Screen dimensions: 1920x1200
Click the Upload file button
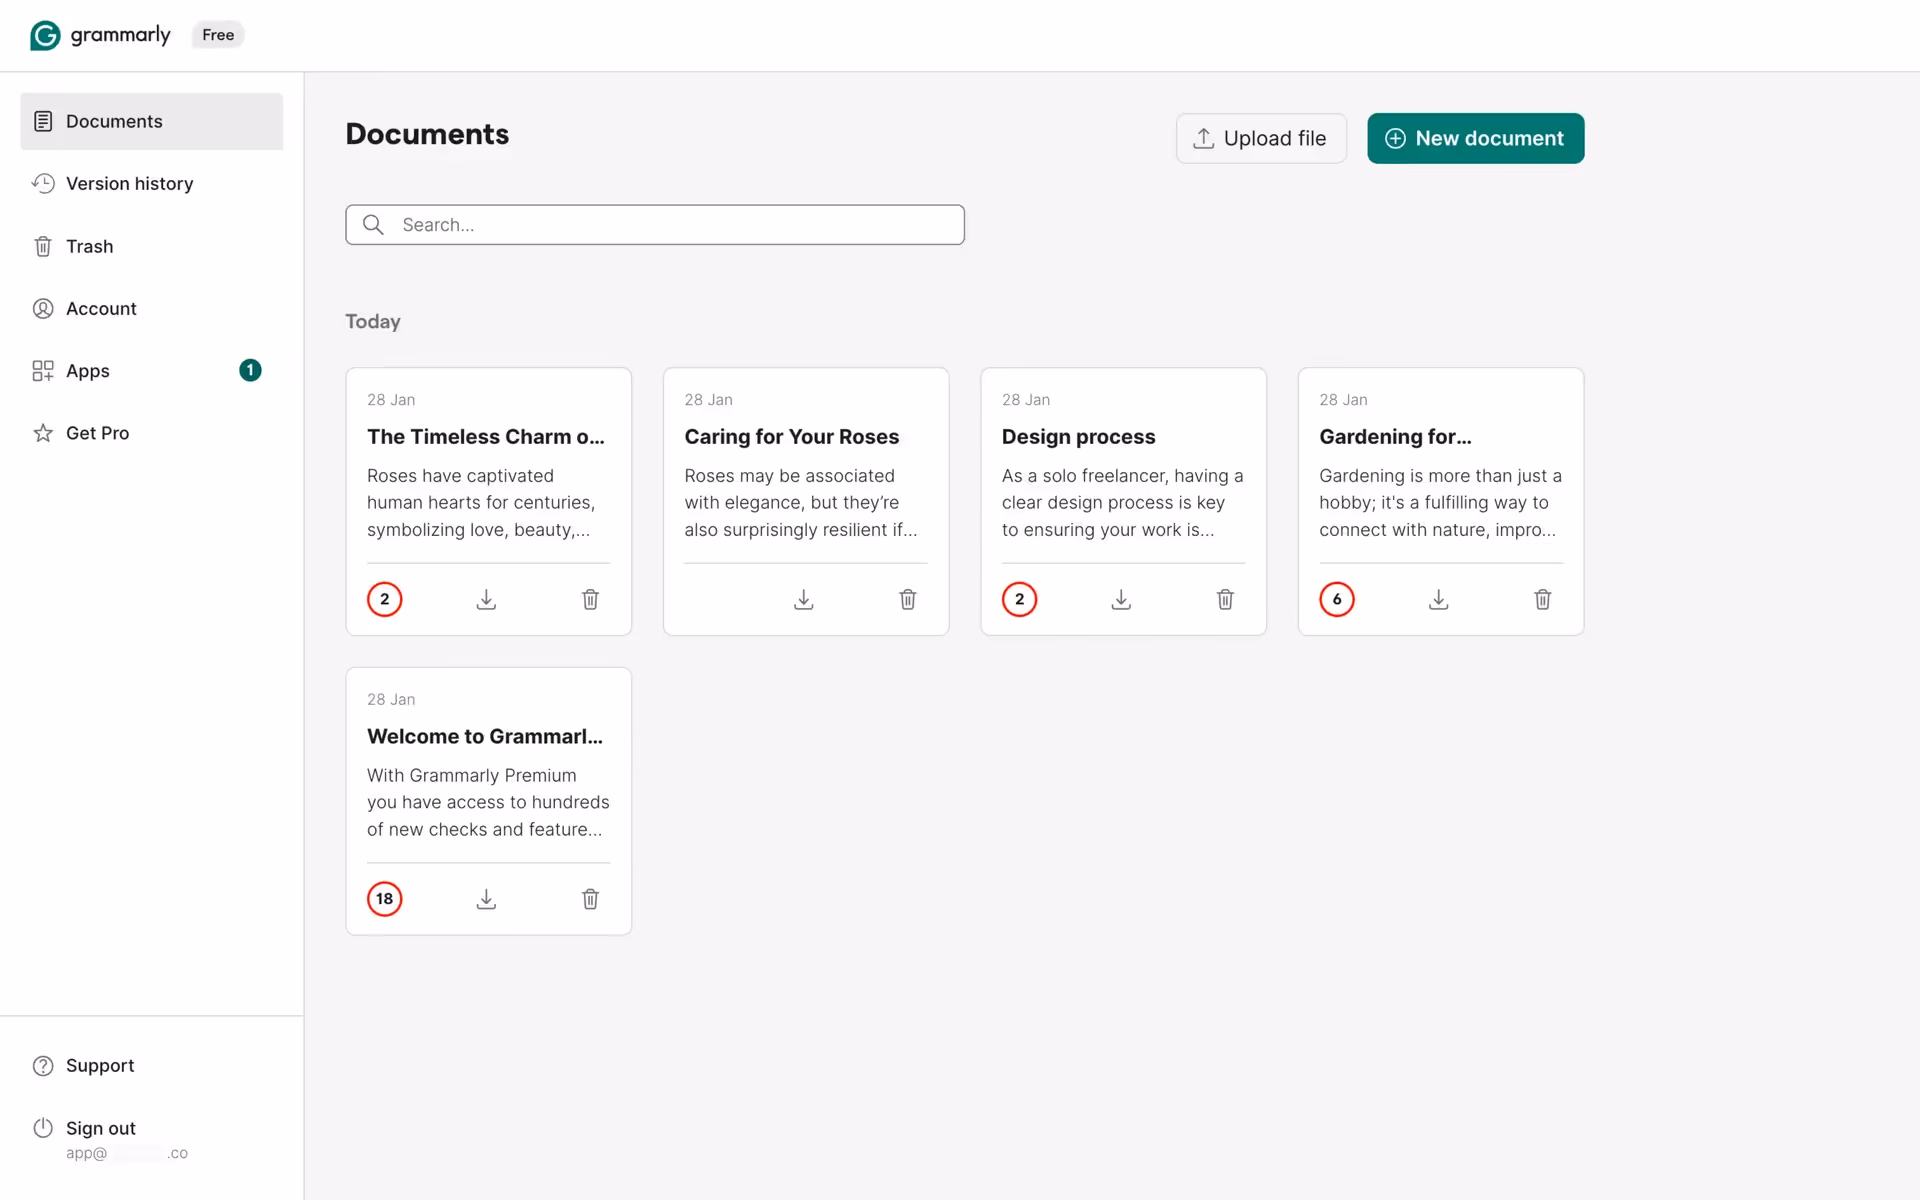(1260, 138)
